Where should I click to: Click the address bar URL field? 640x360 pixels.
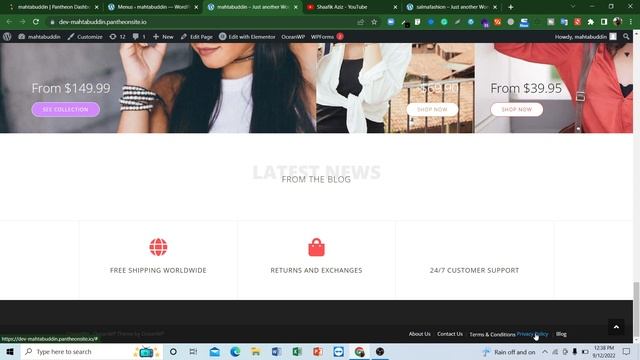click(x=204, y=22)
